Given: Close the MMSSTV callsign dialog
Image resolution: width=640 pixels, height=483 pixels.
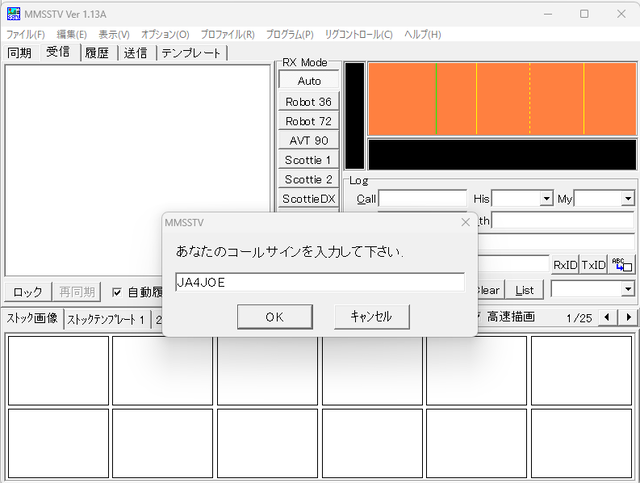Looking at the screenshot, I should [465, 223].
